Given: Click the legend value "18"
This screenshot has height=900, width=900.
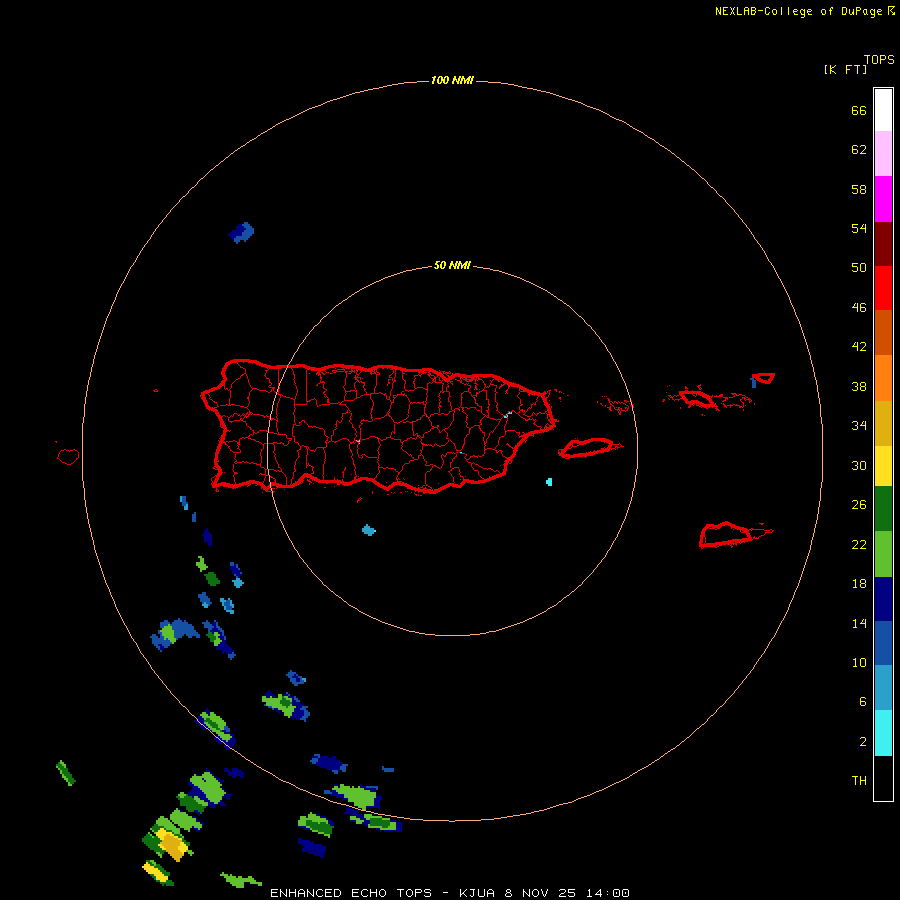Looking at the screenshot, I should 859,584.
